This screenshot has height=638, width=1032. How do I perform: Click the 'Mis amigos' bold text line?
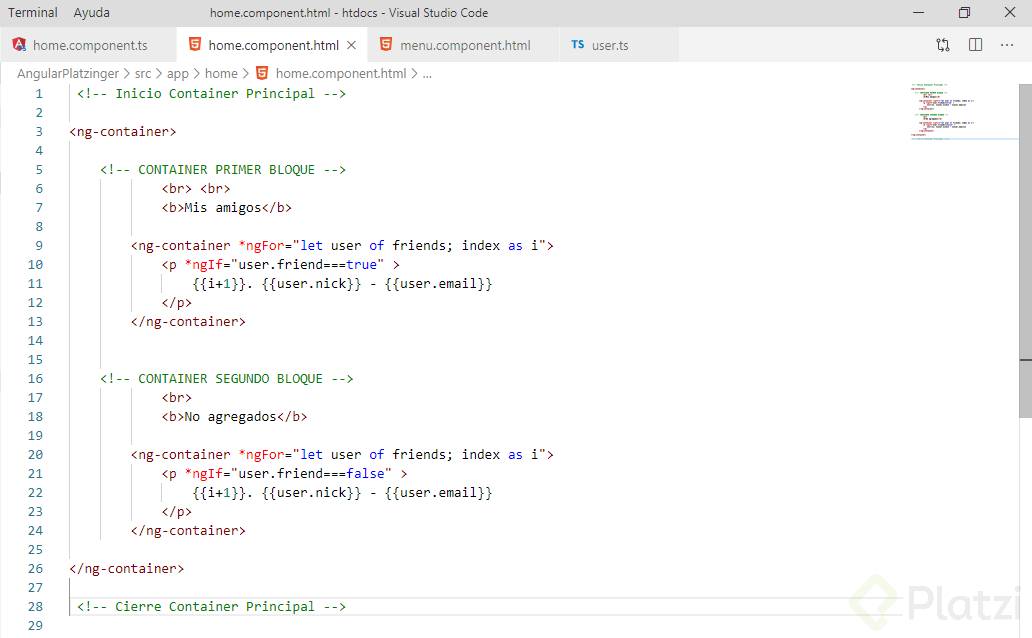click(226, 207)
